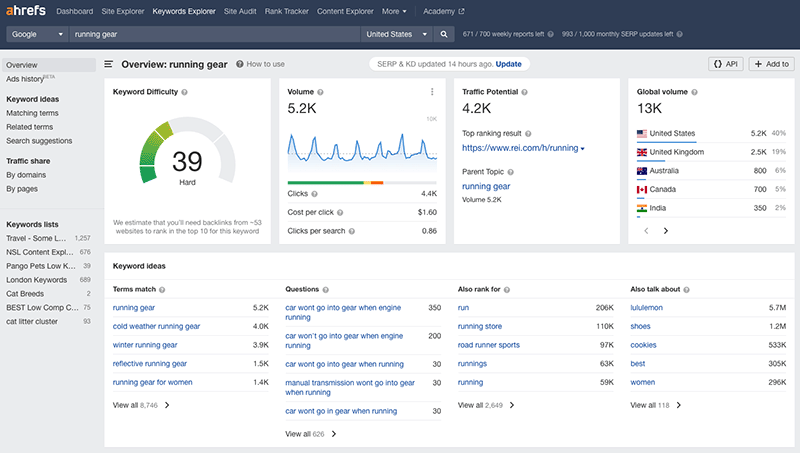Open Site Explorer in the top navigation
Viewport: 800px width, 453px height.
[122, 11]
